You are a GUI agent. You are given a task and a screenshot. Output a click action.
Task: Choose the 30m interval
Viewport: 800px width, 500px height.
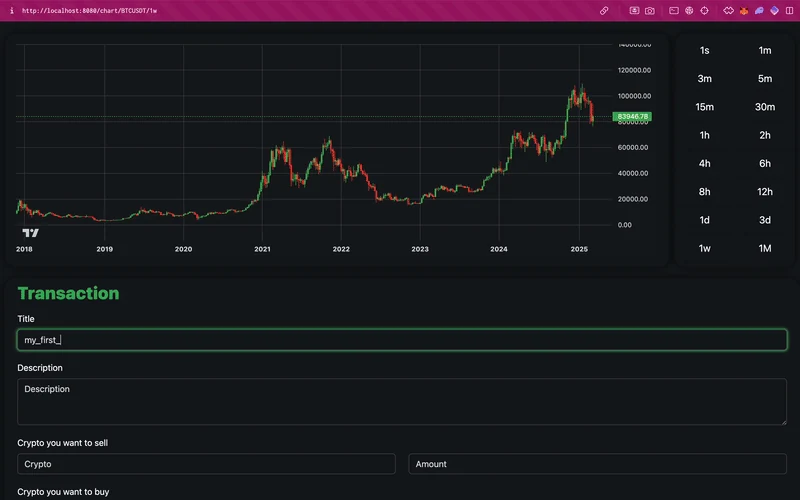(x=765, y=107)
